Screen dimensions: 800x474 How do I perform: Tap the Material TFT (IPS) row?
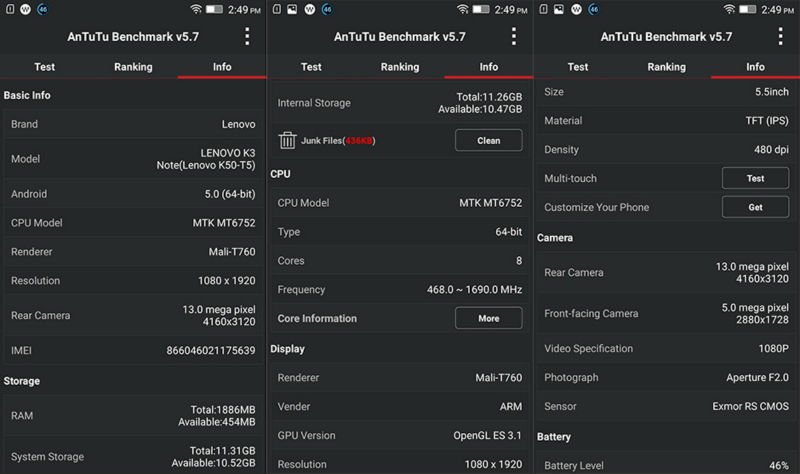pyautogui.click(x=667, y=120)
